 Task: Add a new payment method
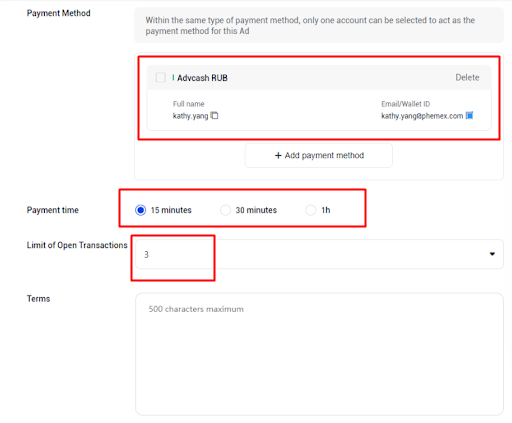point(319,155)
